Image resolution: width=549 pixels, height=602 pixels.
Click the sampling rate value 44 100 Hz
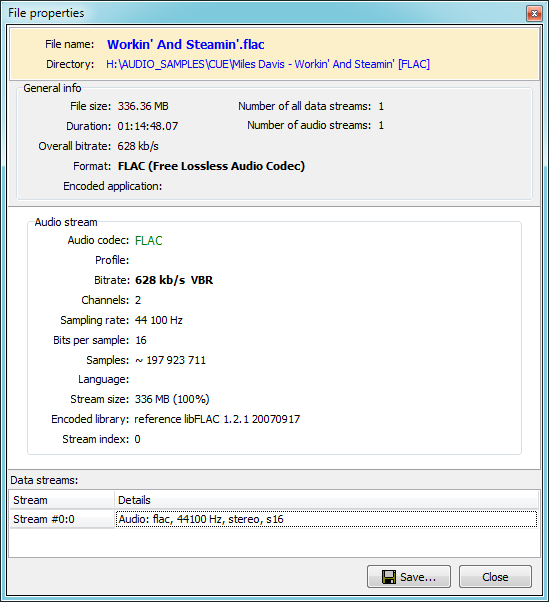[159, 320]
